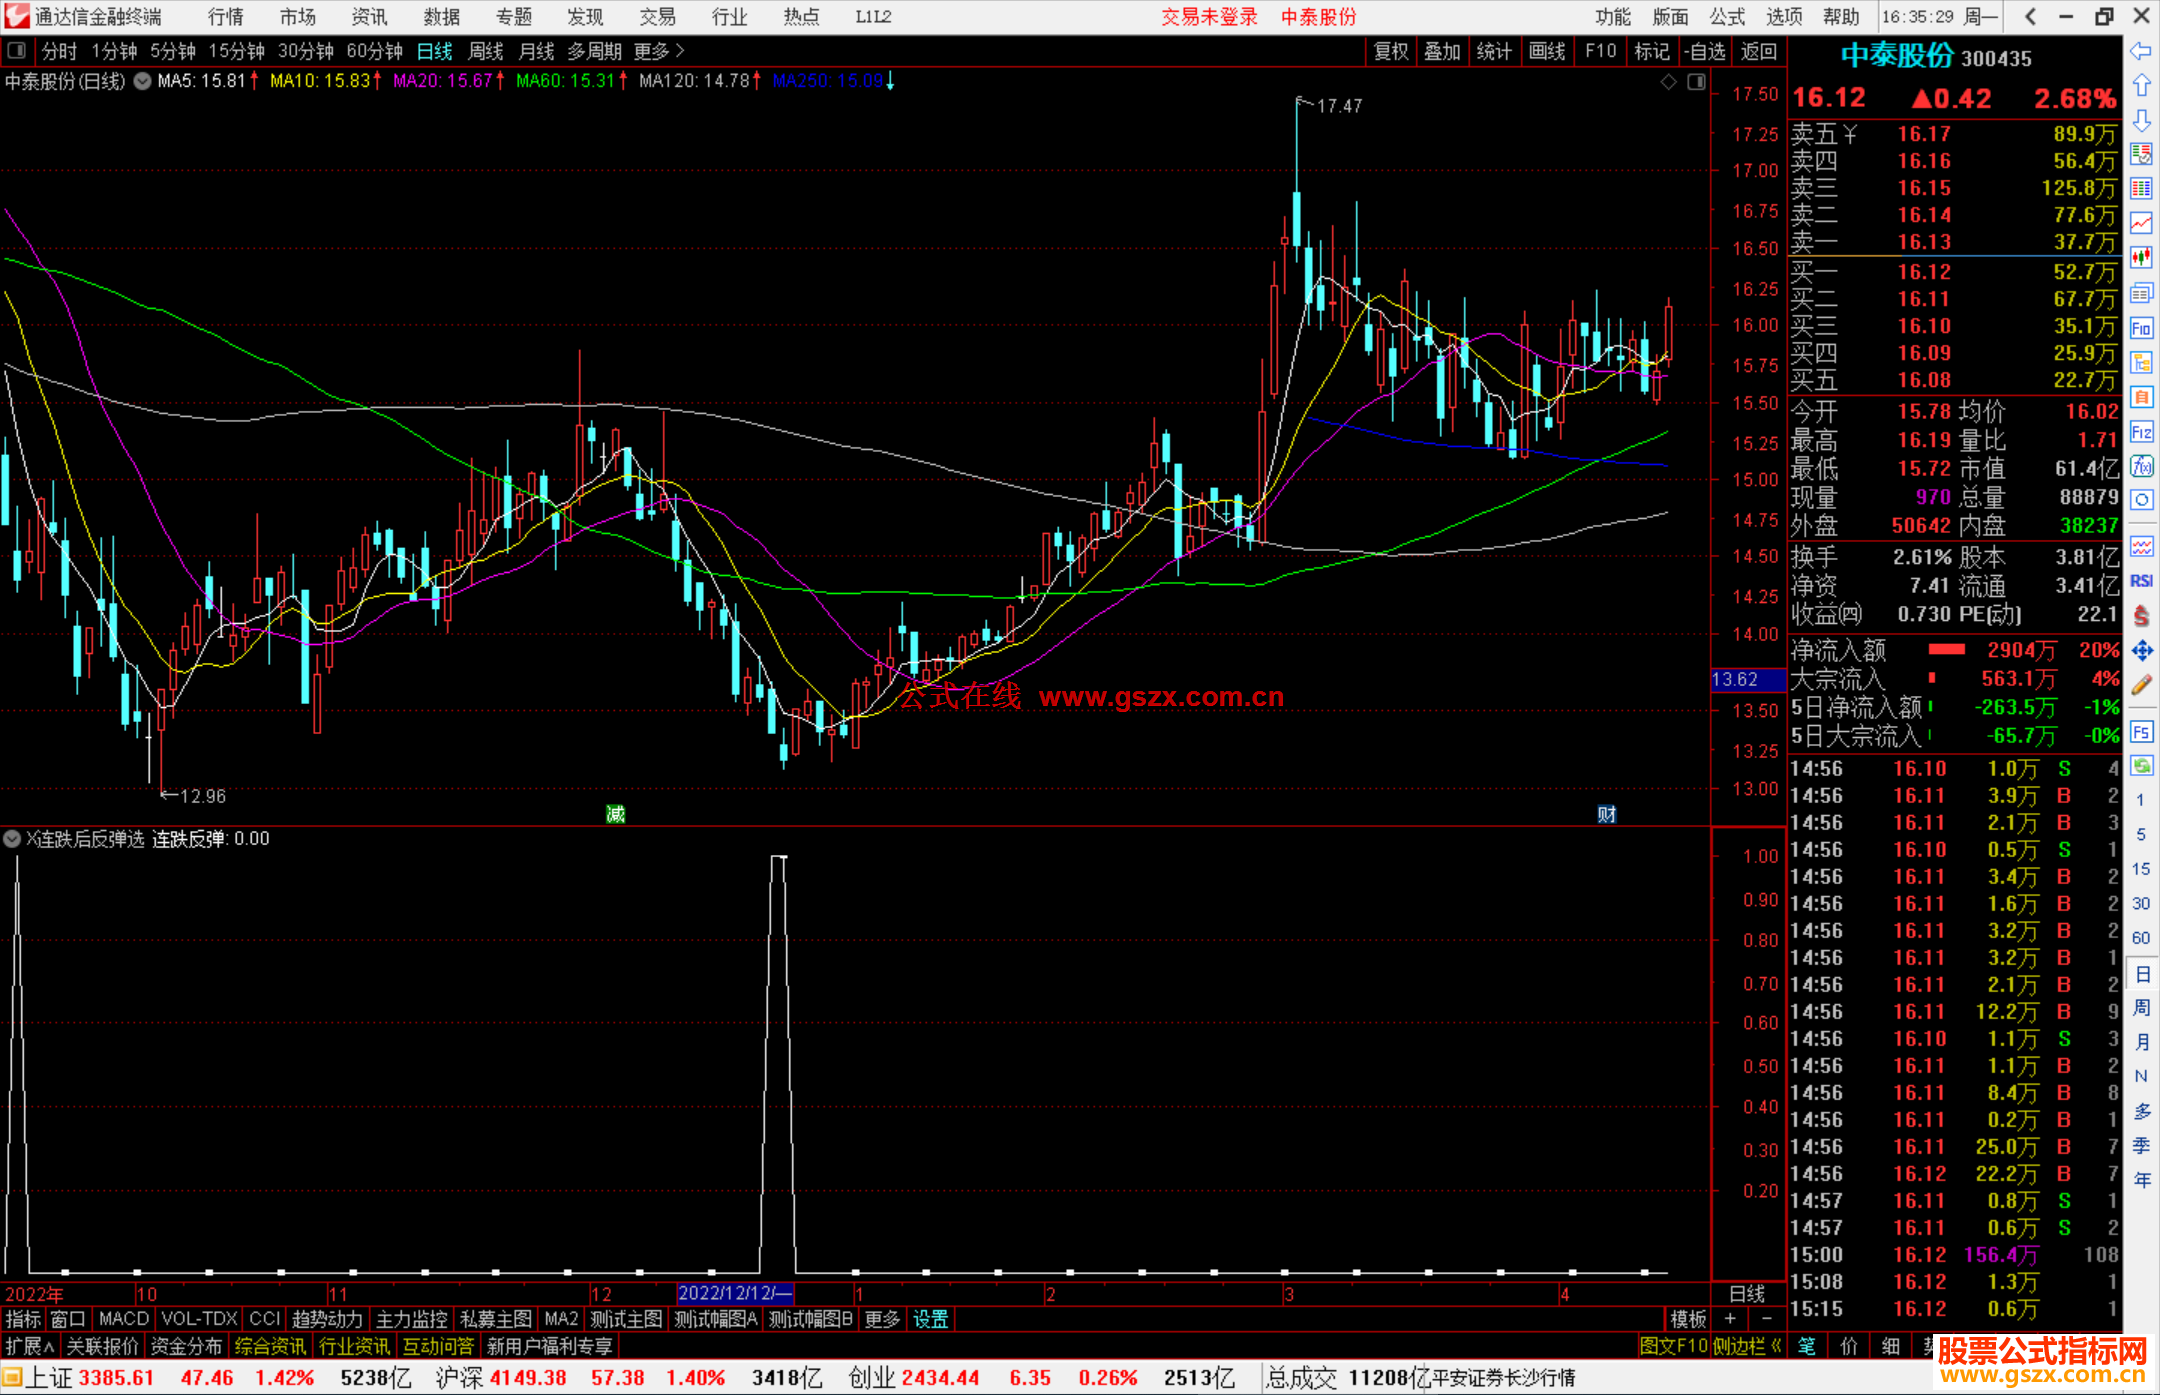Toggle the panel layout icon left of 分时
The width and height of the screenshot is (2160, 1395).
17,51
